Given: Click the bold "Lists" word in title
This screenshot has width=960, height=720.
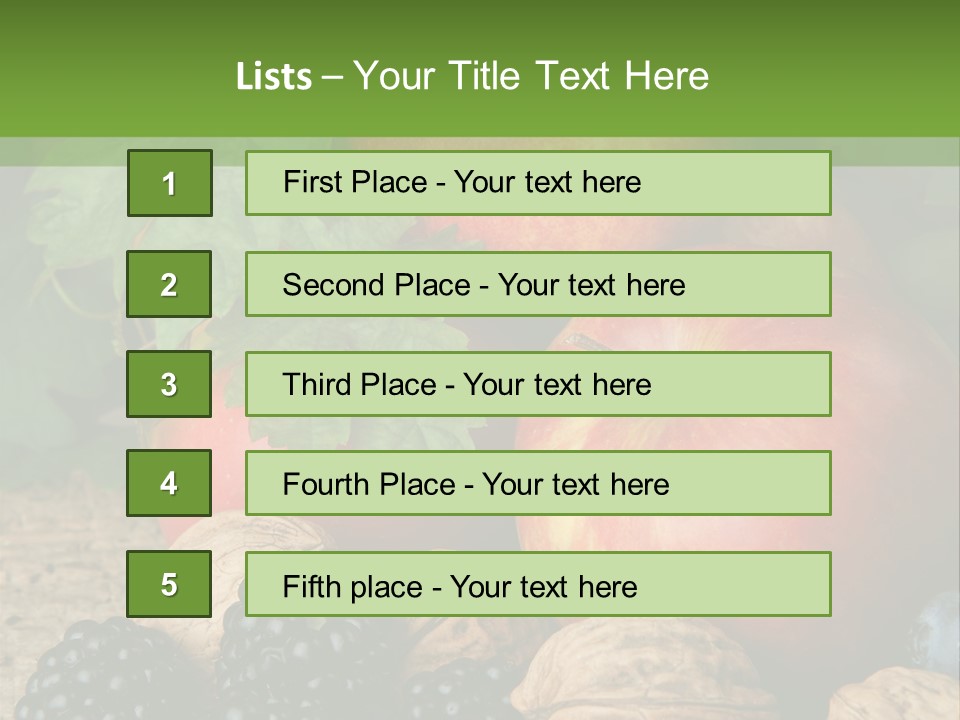Looking at the screenshot, I should (x=273, y=77).
